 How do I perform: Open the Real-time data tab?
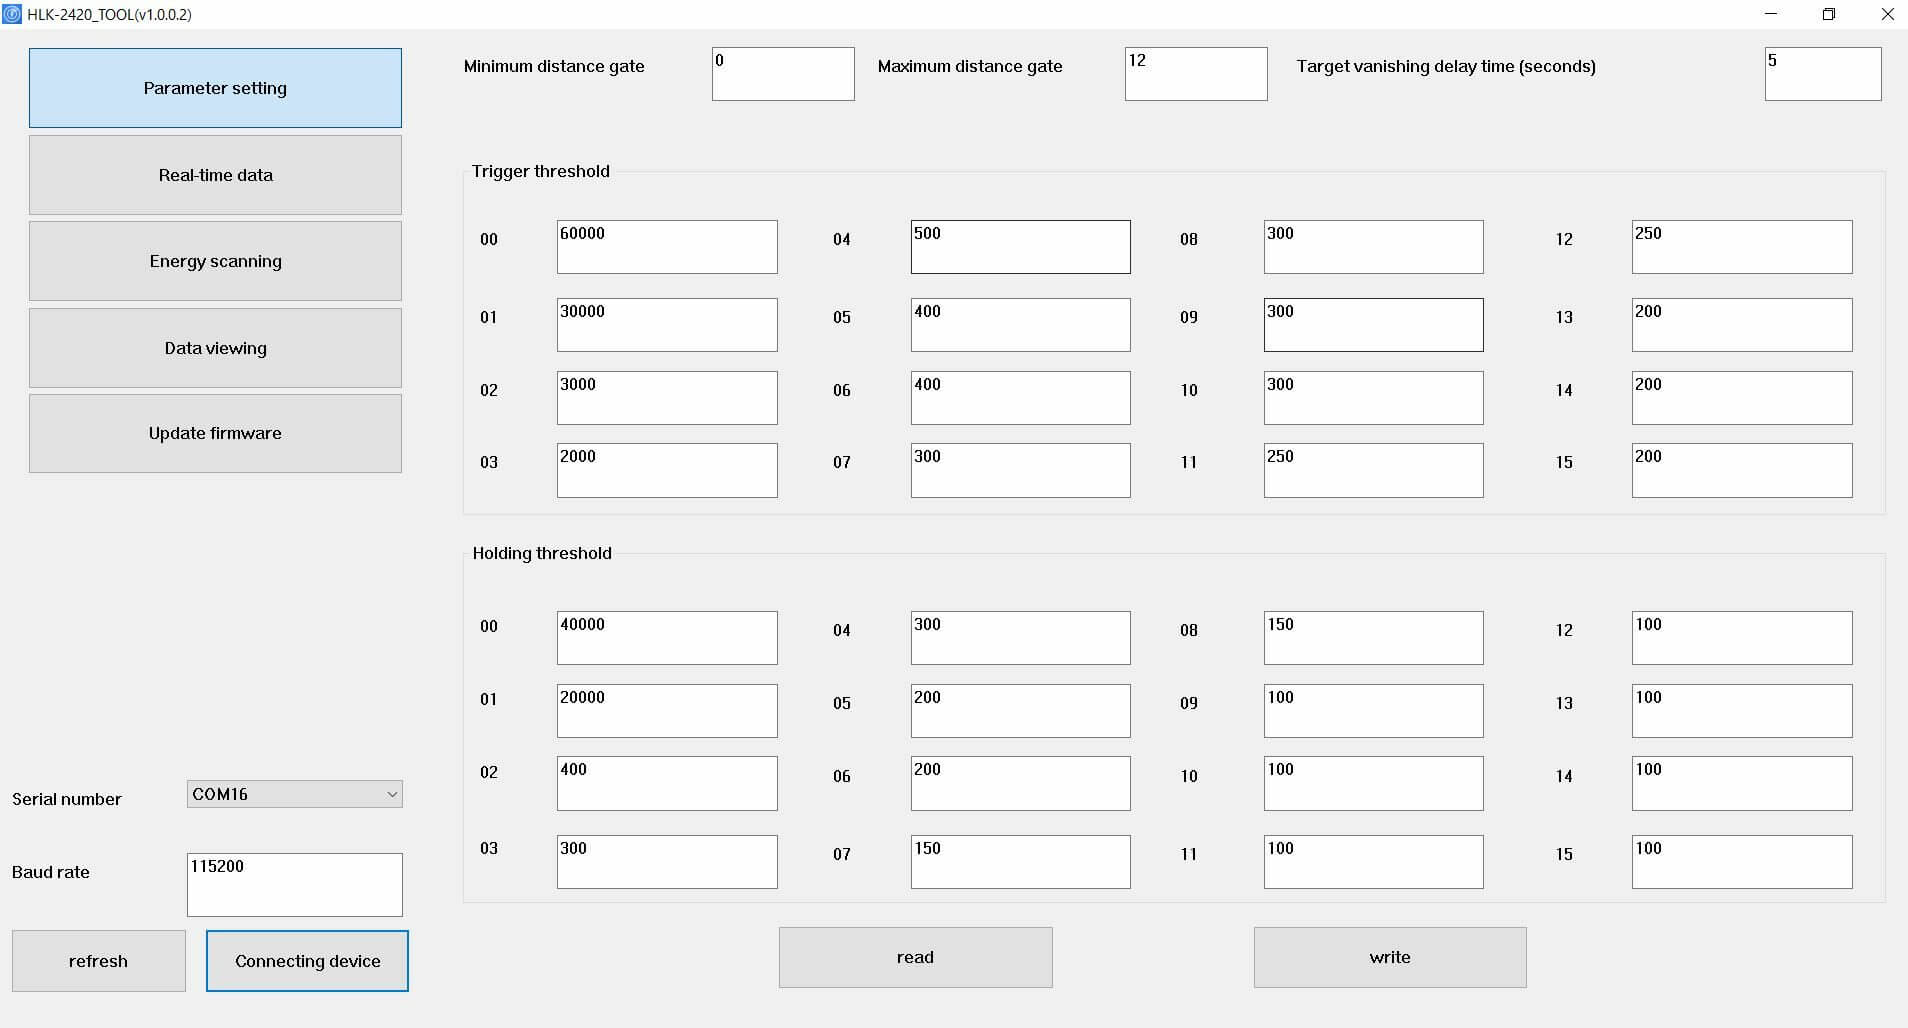pos(215,175)
